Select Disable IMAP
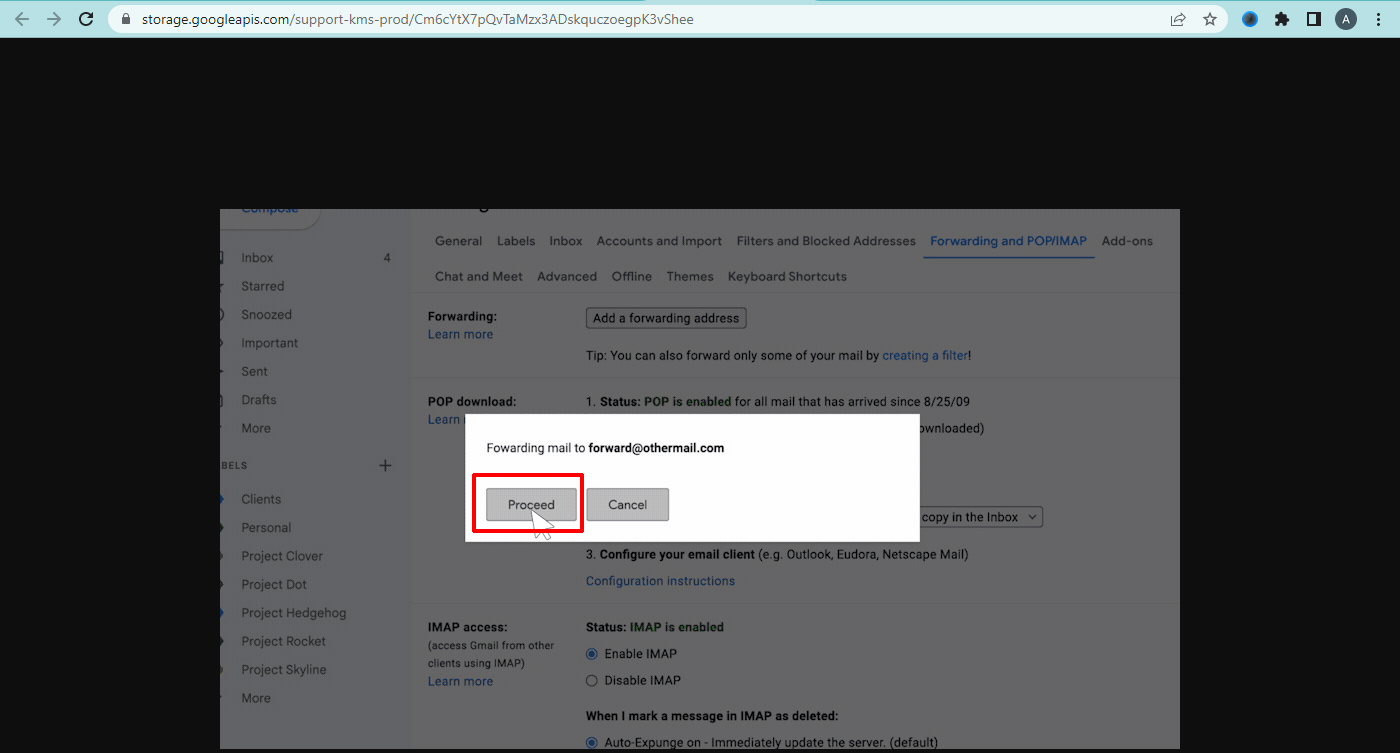The image size is (1400, 753). (x=592, y=680)
